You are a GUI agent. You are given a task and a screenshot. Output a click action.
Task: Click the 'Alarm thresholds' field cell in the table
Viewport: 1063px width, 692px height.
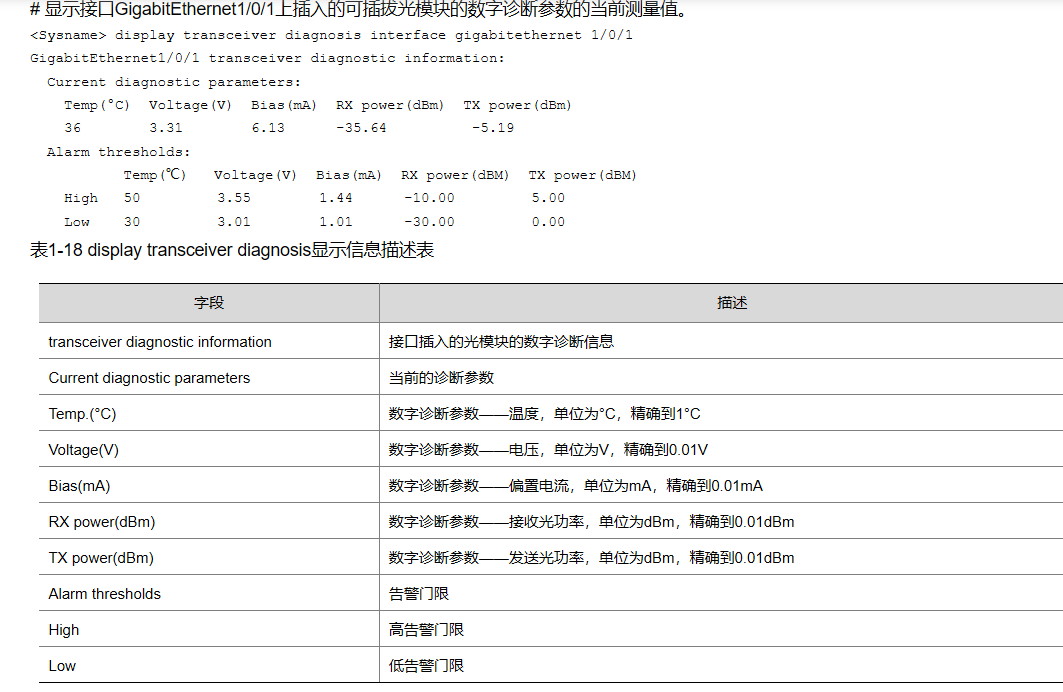[209, 593]
